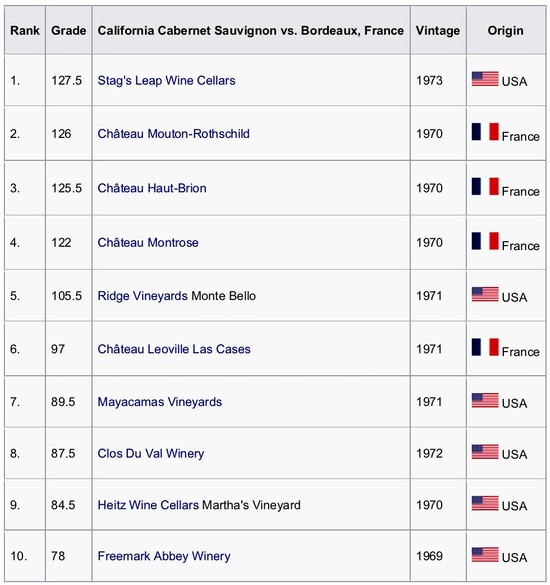Image resolution: width=550 pixels, height=585 pixels.
Task: Click the French flag in the Château Montrose row
Action: [x=485, y=241]
